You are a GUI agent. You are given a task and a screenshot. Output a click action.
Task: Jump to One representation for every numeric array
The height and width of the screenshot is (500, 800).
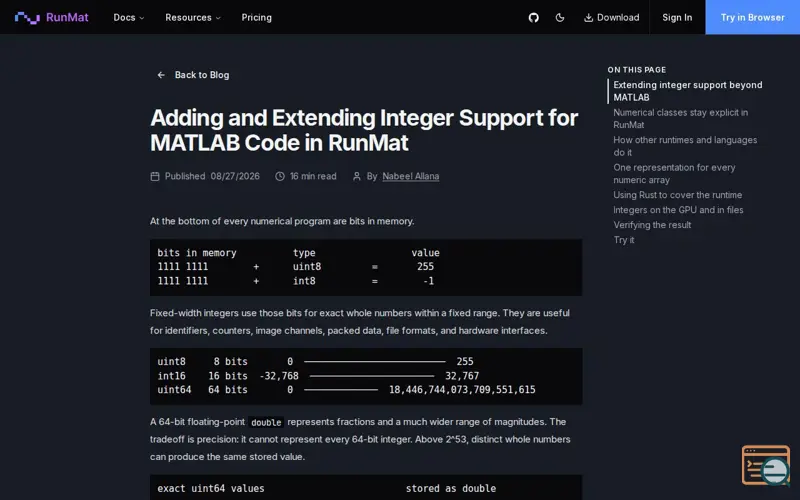click(x=674, y=173)
